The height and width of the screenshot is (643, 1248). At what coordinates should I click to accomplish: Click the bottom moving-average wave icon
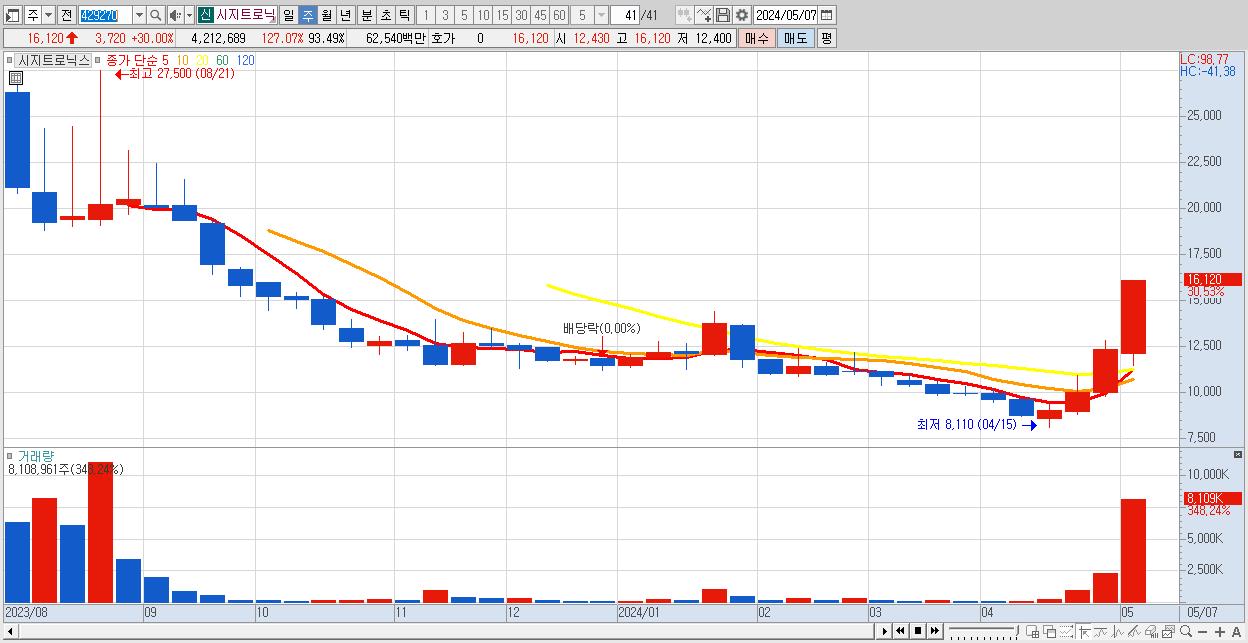1101,632
